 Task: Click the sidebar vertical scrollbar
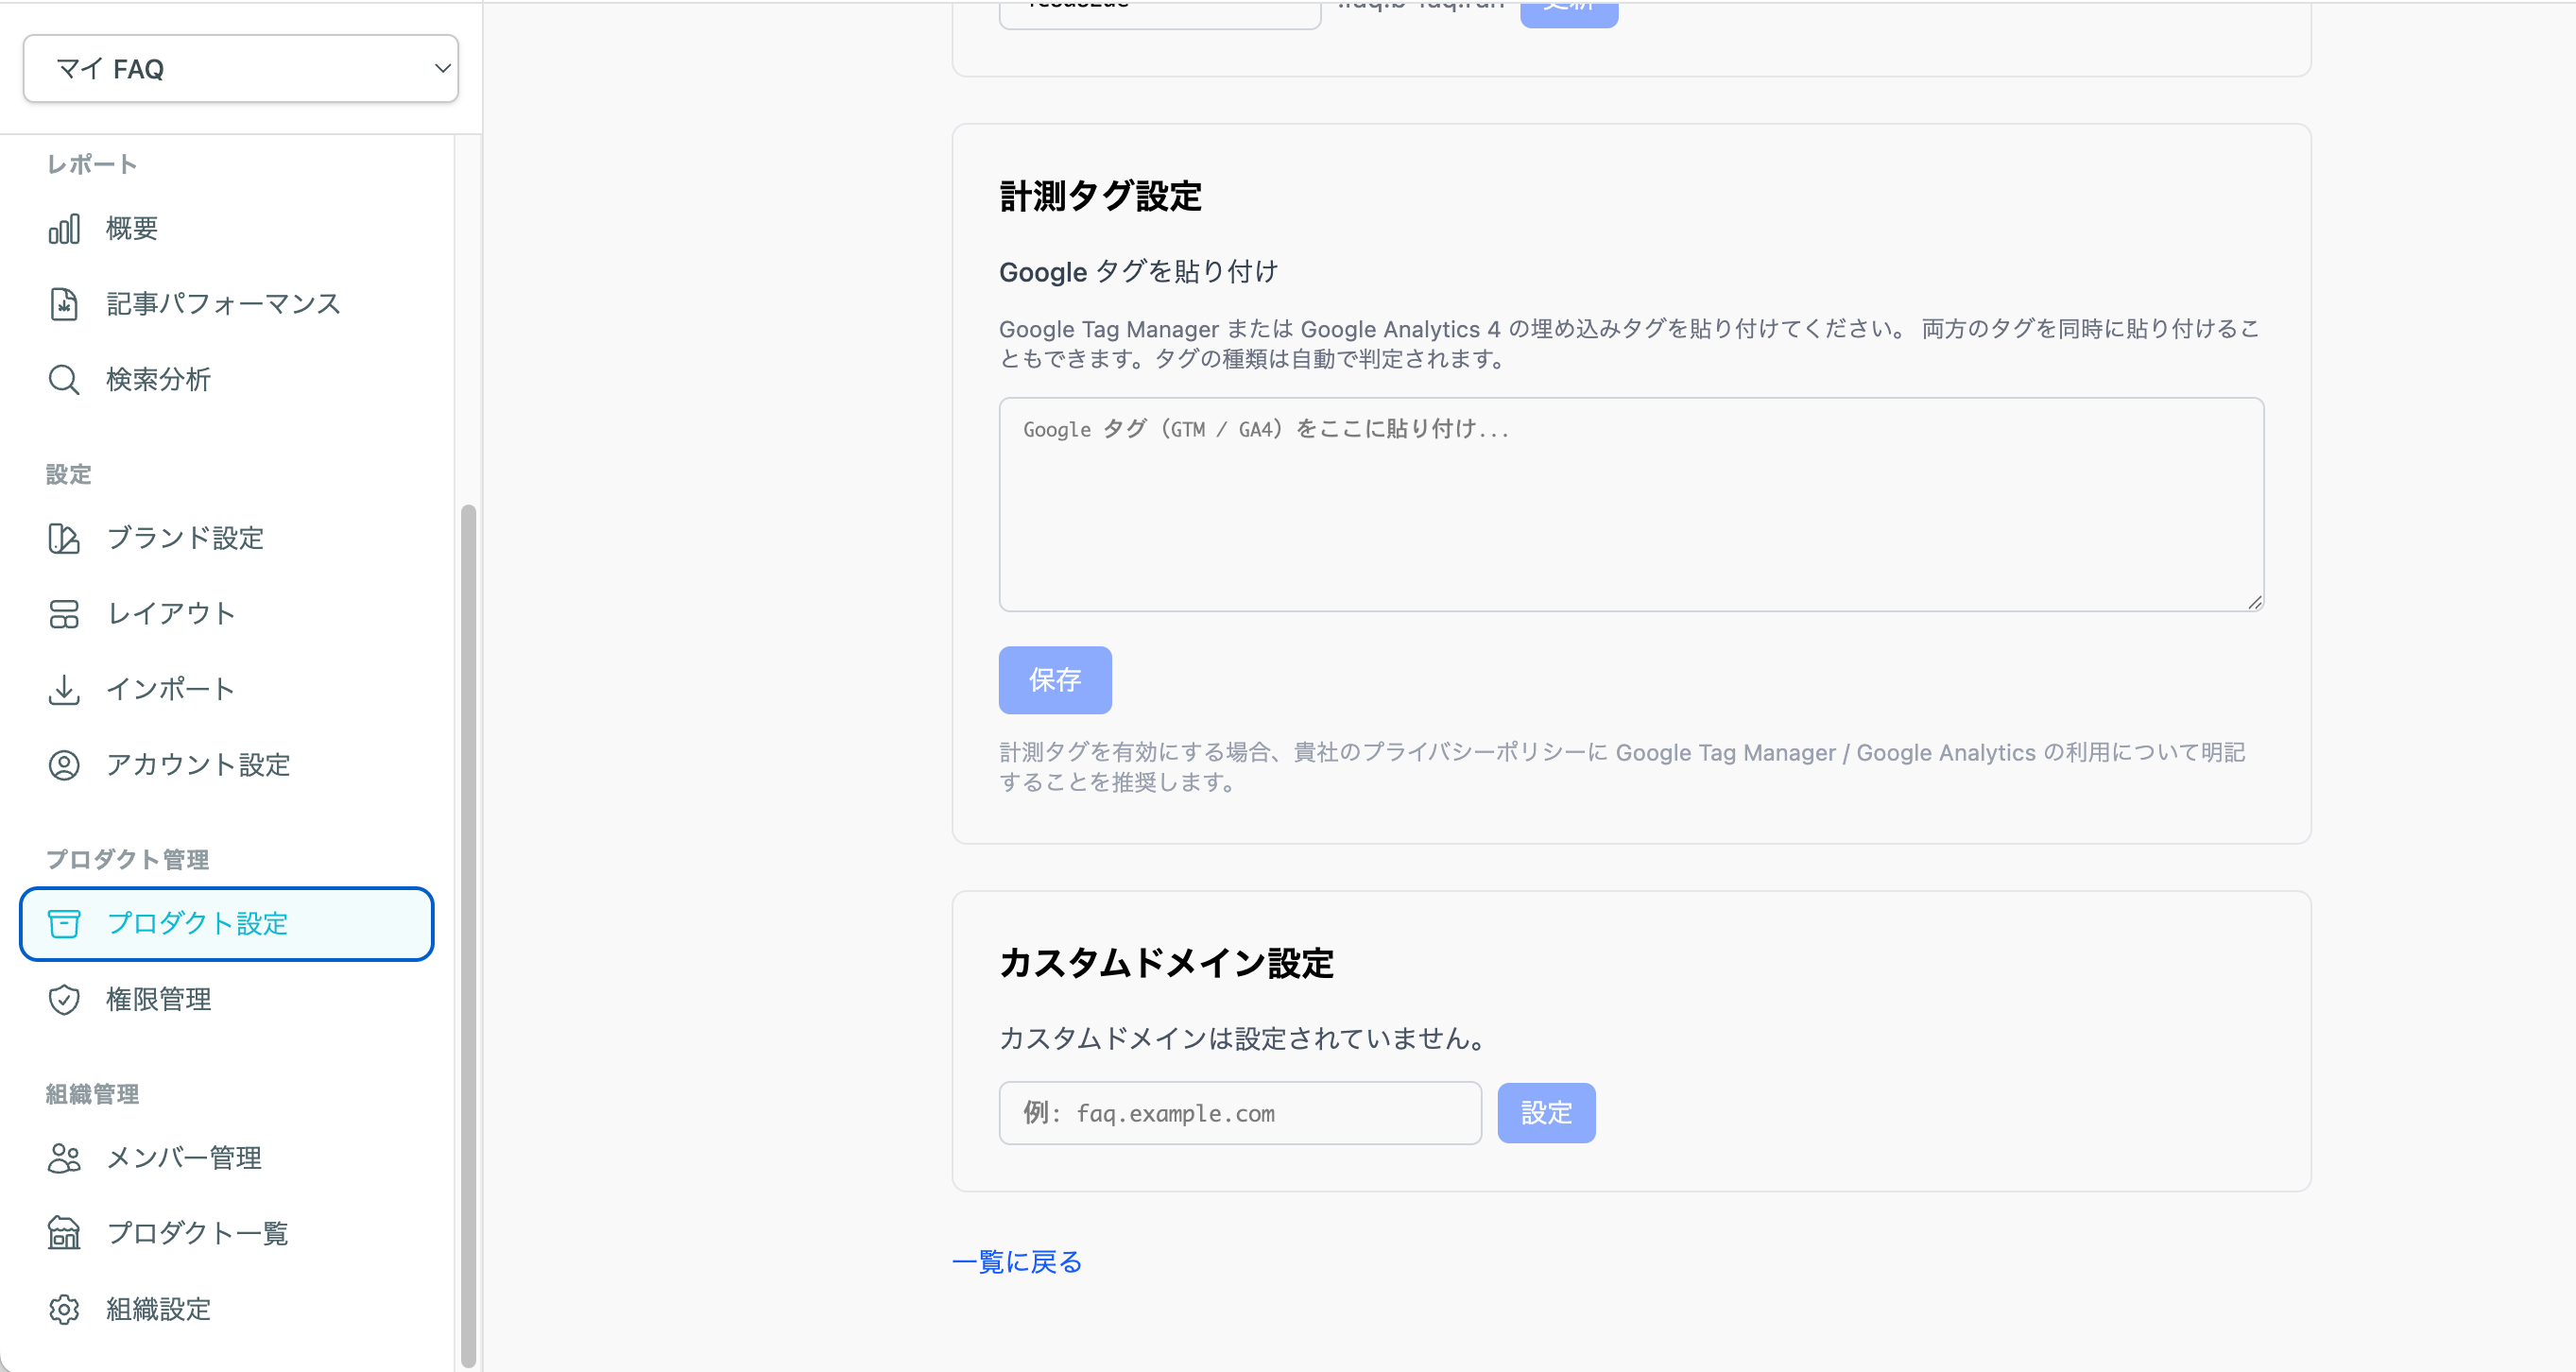coord(468,935)
